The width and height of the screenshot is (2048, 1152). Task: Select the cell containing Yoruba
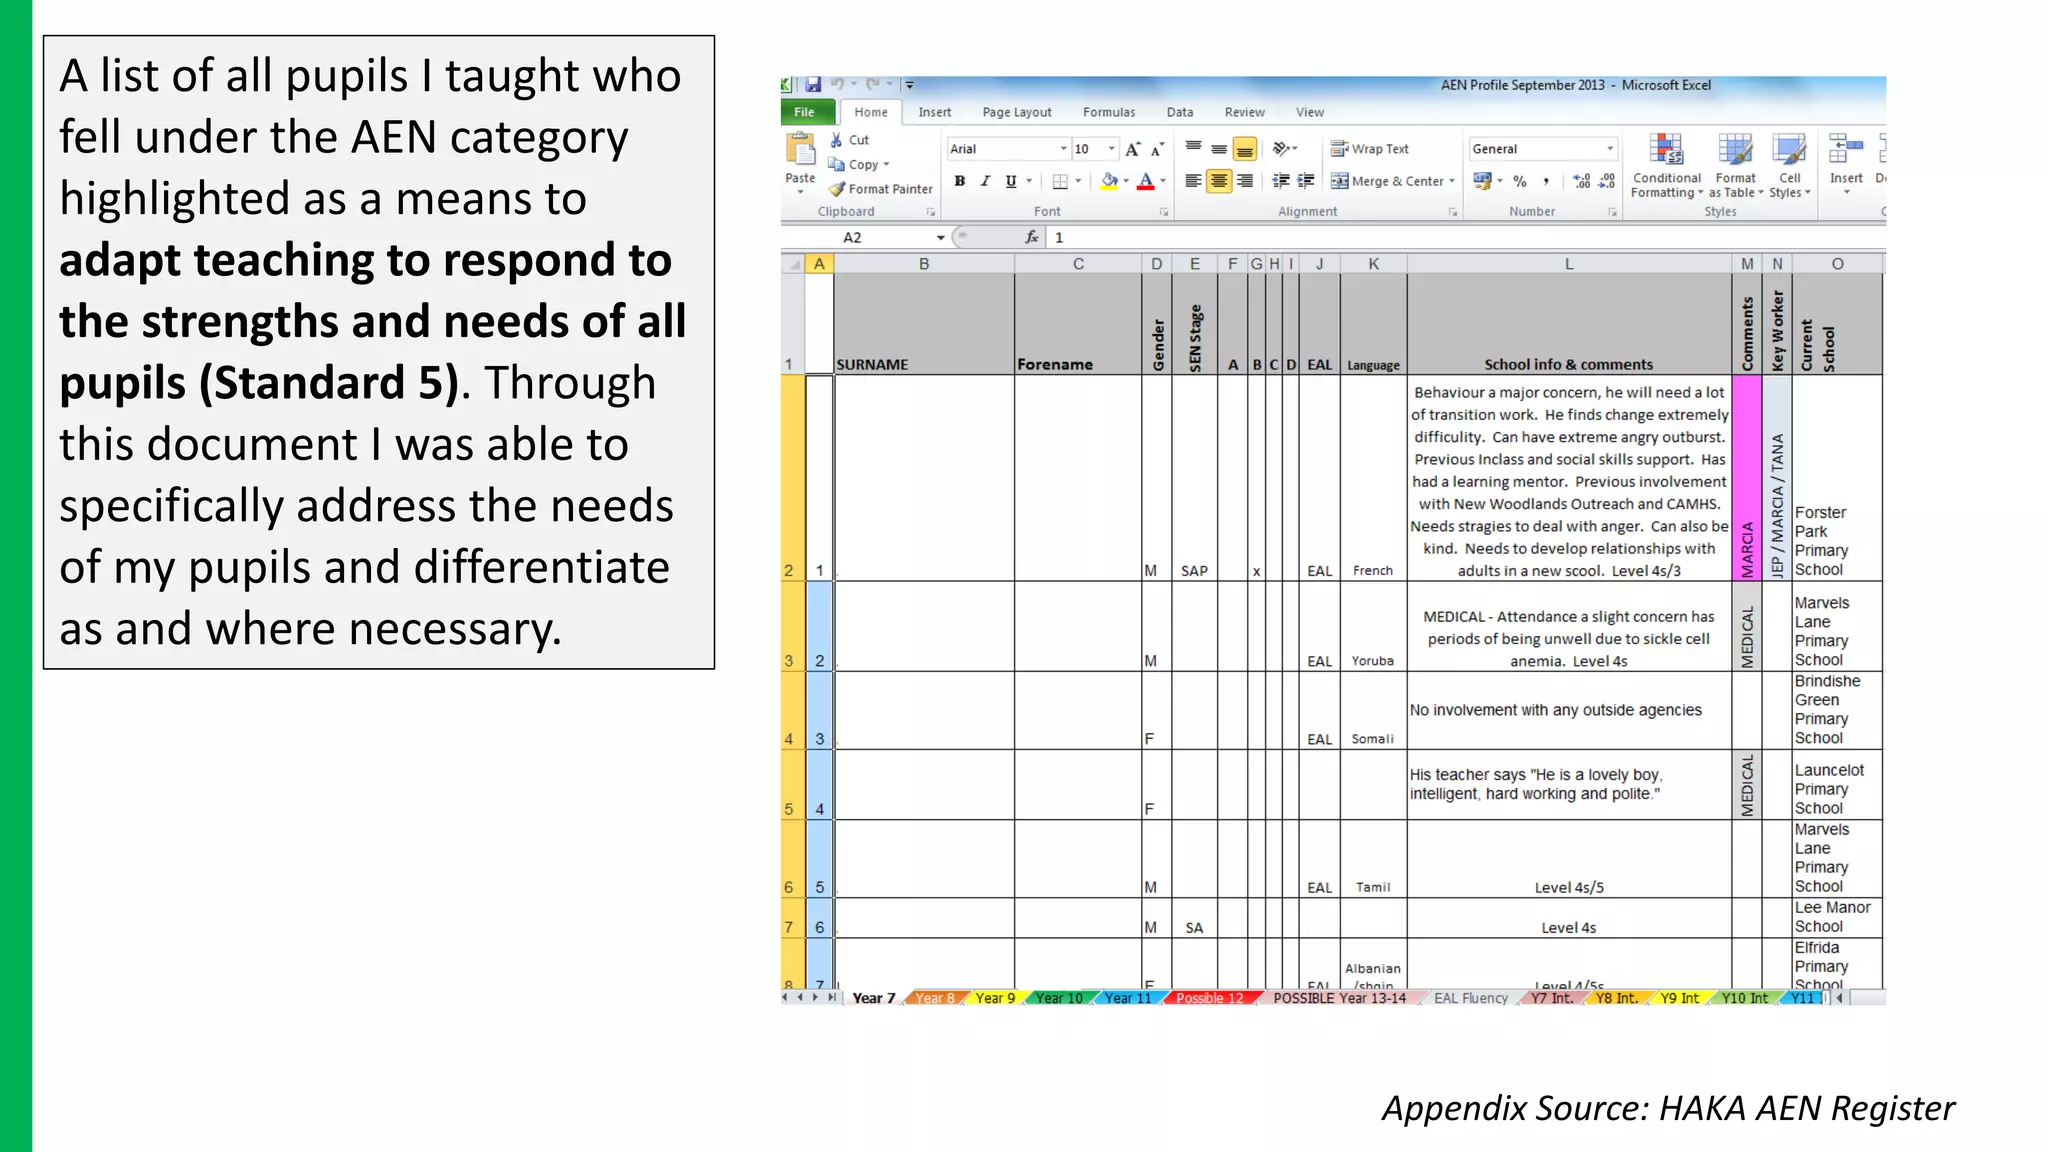[1373, 626]
